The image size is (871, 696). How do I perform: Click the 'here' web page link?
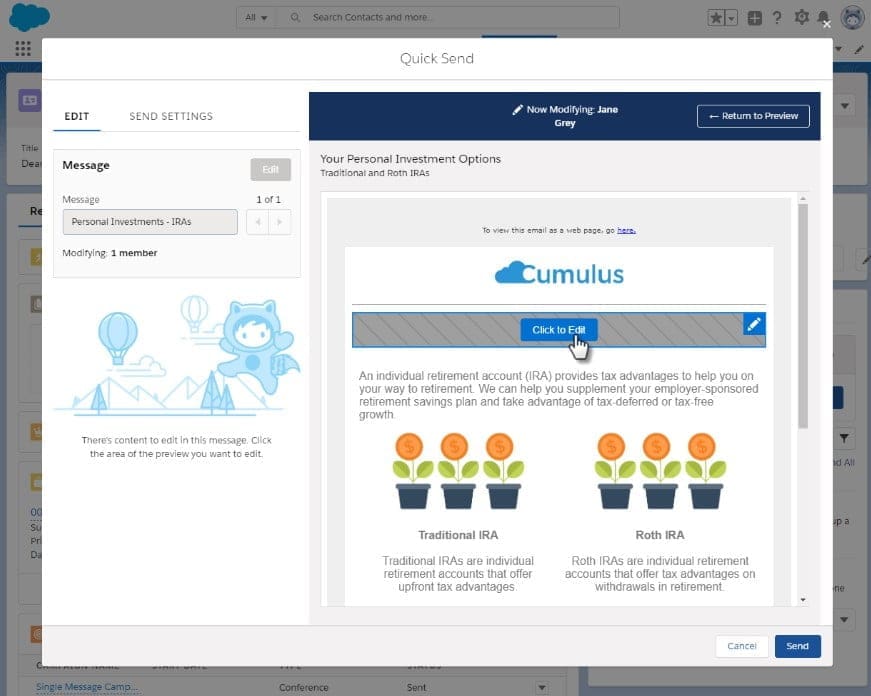pyautogui.click(x=626, y=230)
